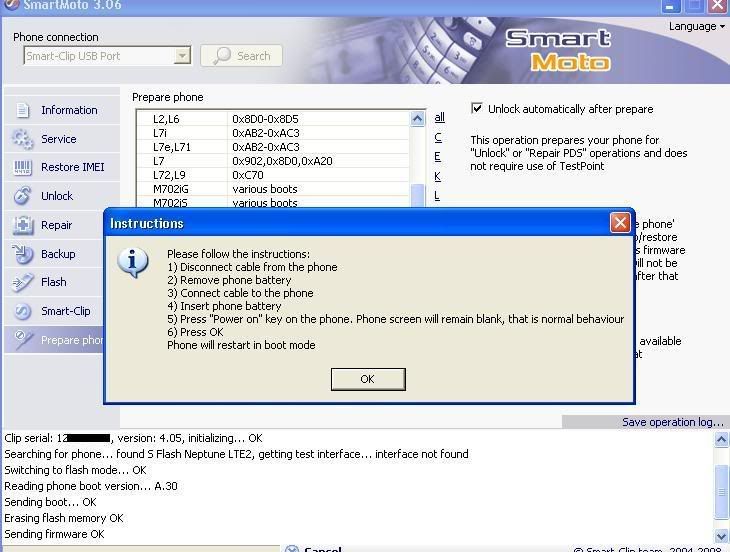This screenshot has height=552, width=730.
Task: Select the M702iG phone model row
Action: tap(273, 189)
